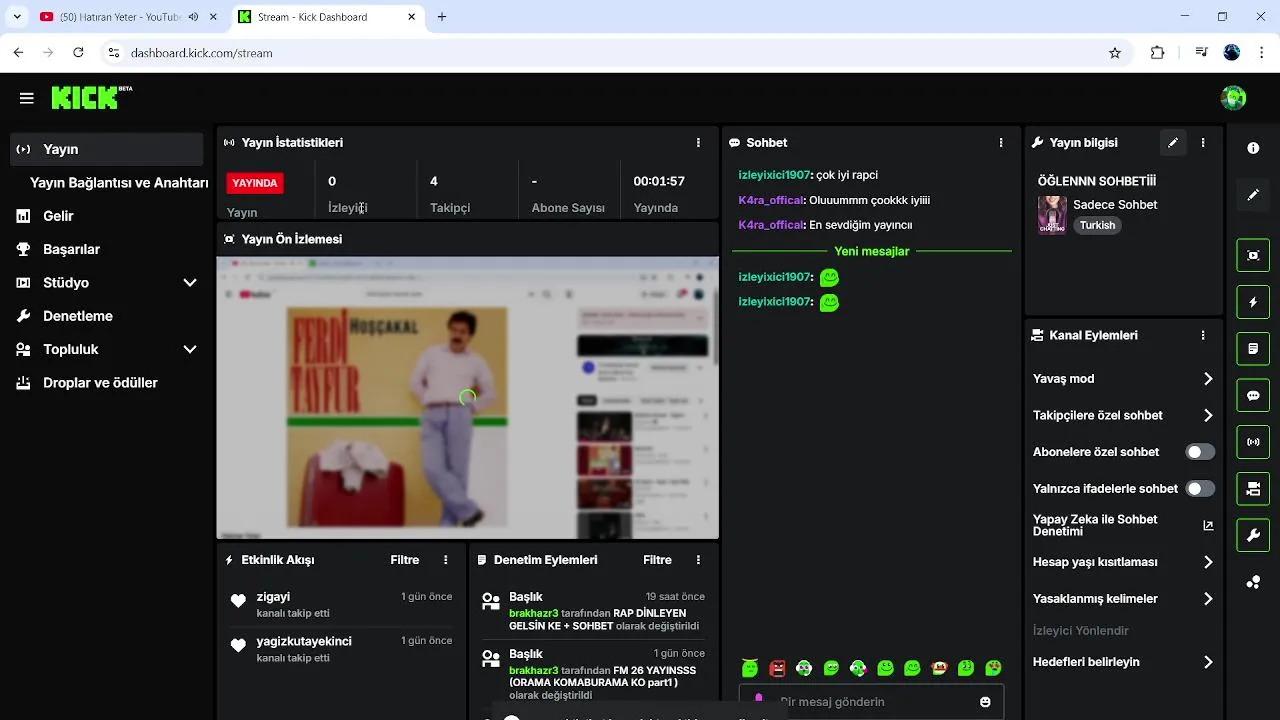Toggle the channel actions icon in right sidebar
This screenshot has height=720, width=1280.
coord(1253,489)
